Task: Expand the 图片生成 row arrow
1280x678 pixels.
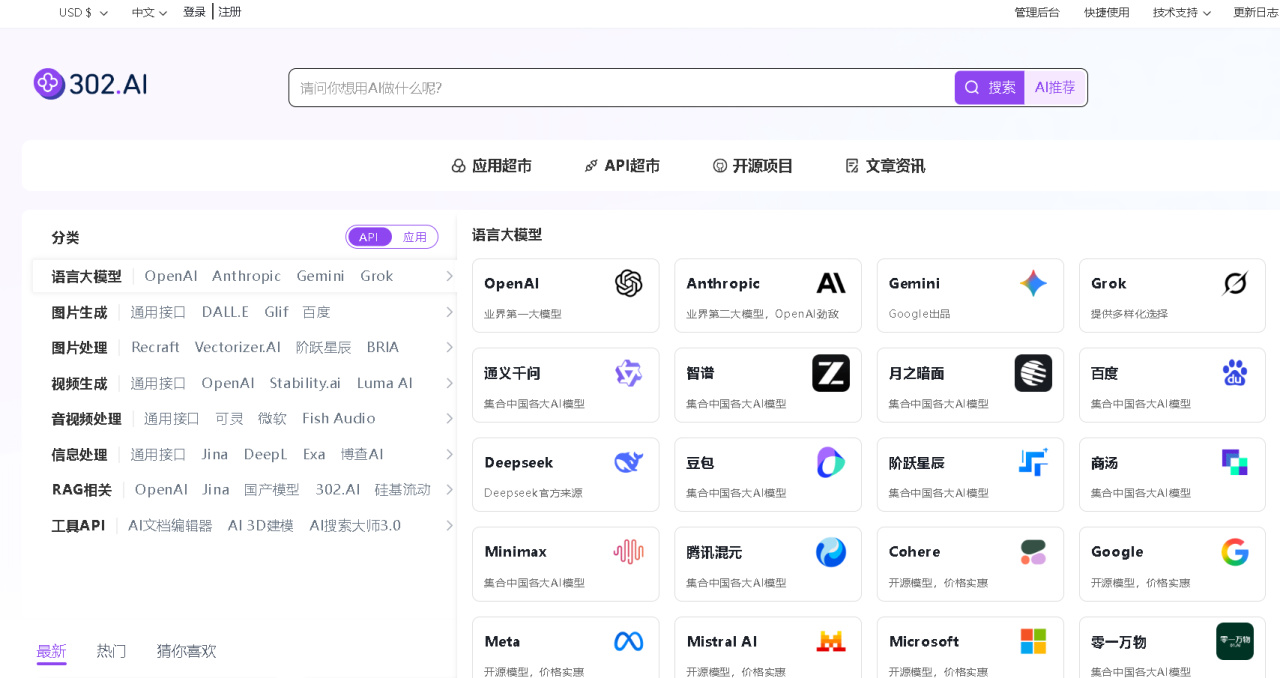Action: 449,312
